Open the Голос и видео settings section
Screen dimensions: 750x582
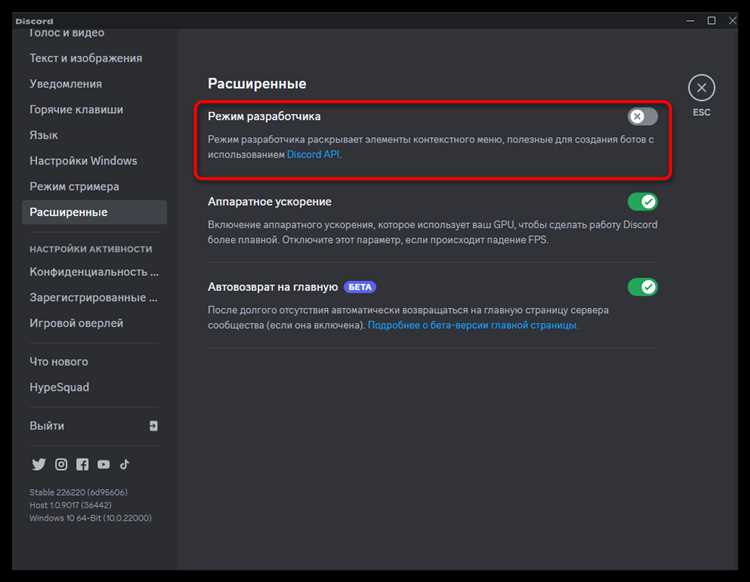[x=66, y=33]
